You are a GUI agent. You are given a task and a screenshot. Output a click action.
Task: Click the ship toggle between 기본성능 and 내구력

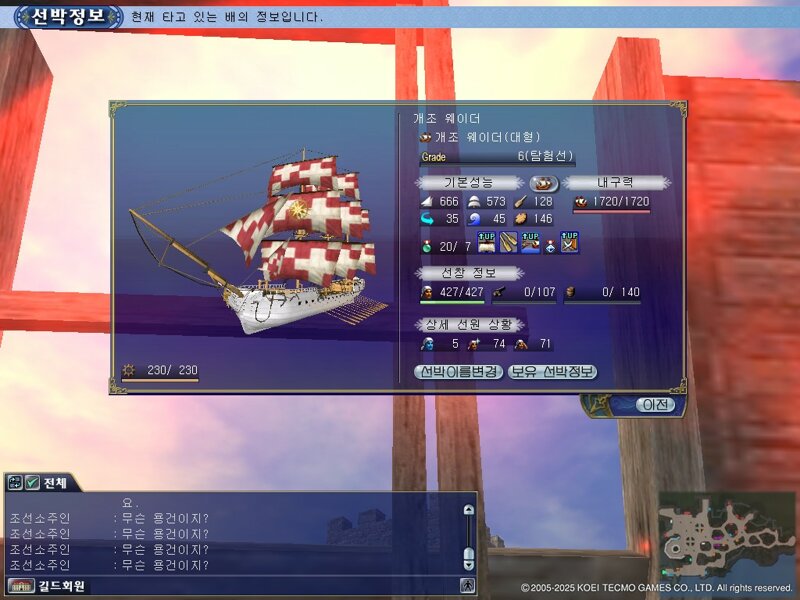tap(543, 183)
